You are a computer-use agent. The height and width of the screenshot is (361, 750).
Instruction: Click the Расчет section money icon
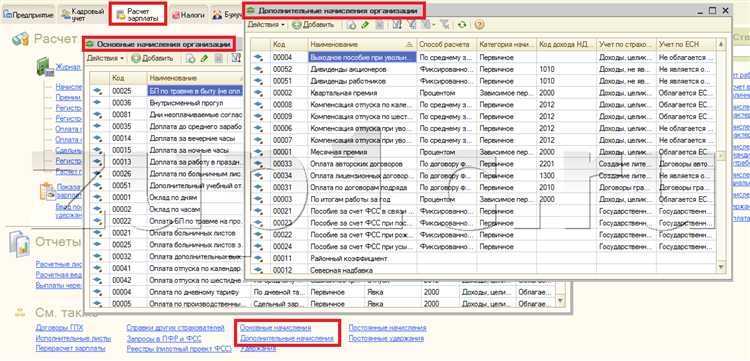click(x=21, y=40)
